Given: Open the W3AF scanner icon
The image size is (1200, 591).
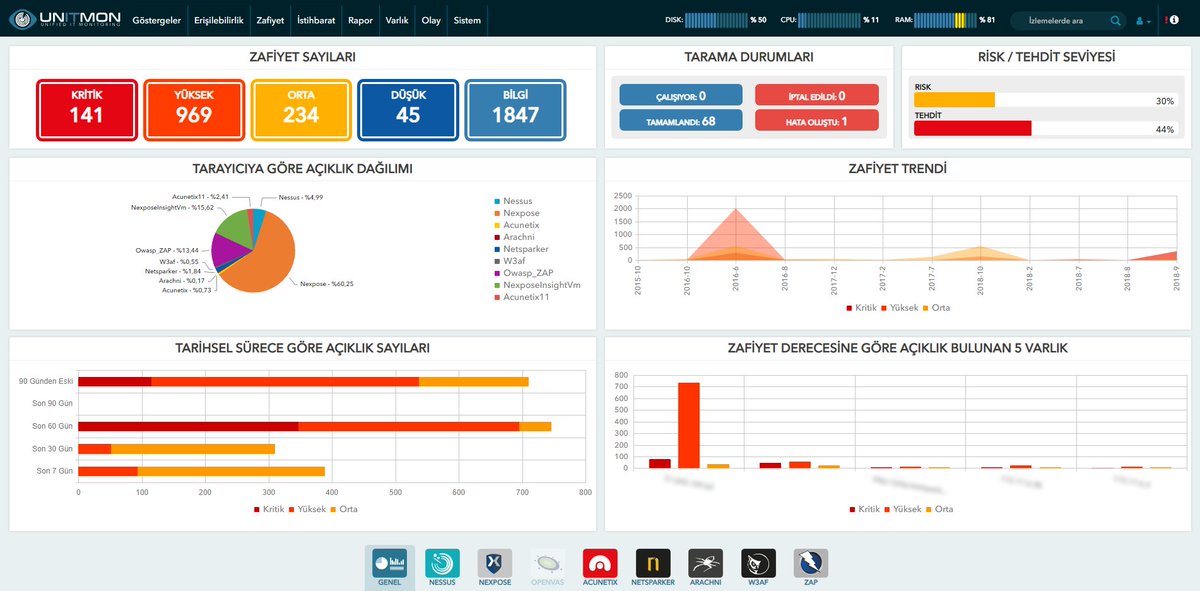Looking at the screenshot, I should point(758,567).
